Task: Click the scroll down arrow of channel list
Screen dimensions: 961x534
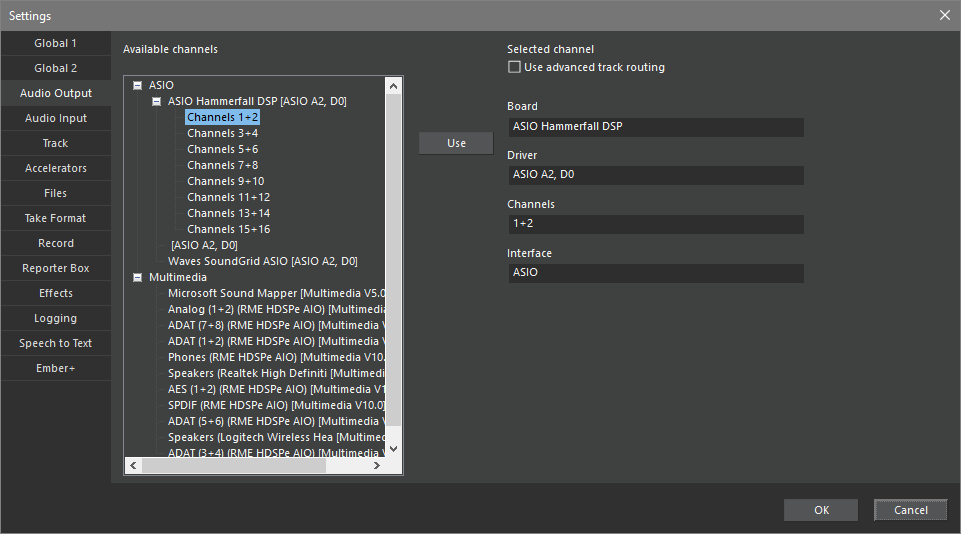Action: [393, 449]
